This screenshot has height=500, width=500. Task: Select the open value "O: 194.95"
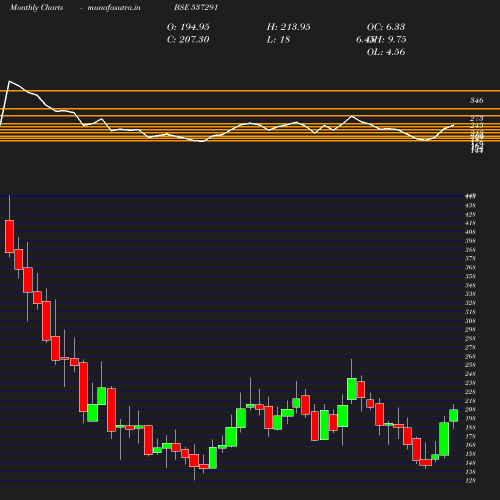point(188,27)
